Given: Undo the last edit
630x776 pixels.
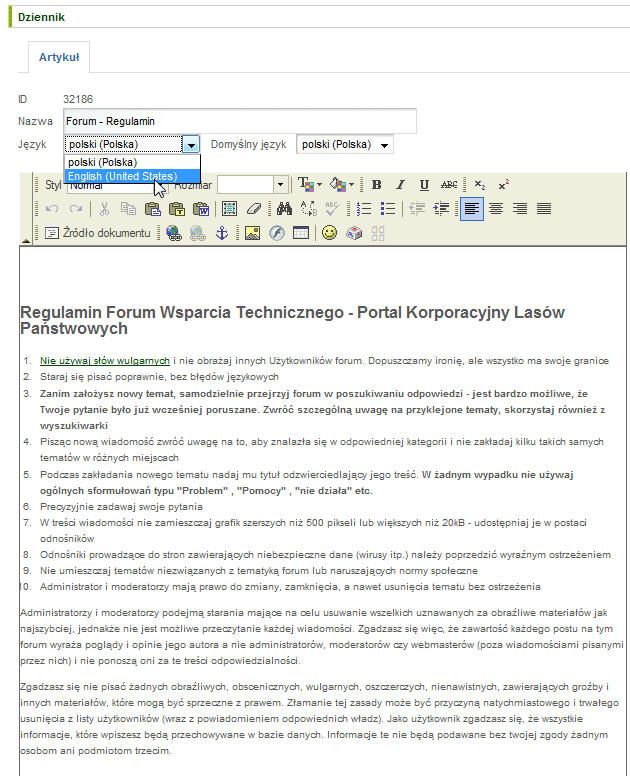Looking at the screenshot, I should coord(52,209).
